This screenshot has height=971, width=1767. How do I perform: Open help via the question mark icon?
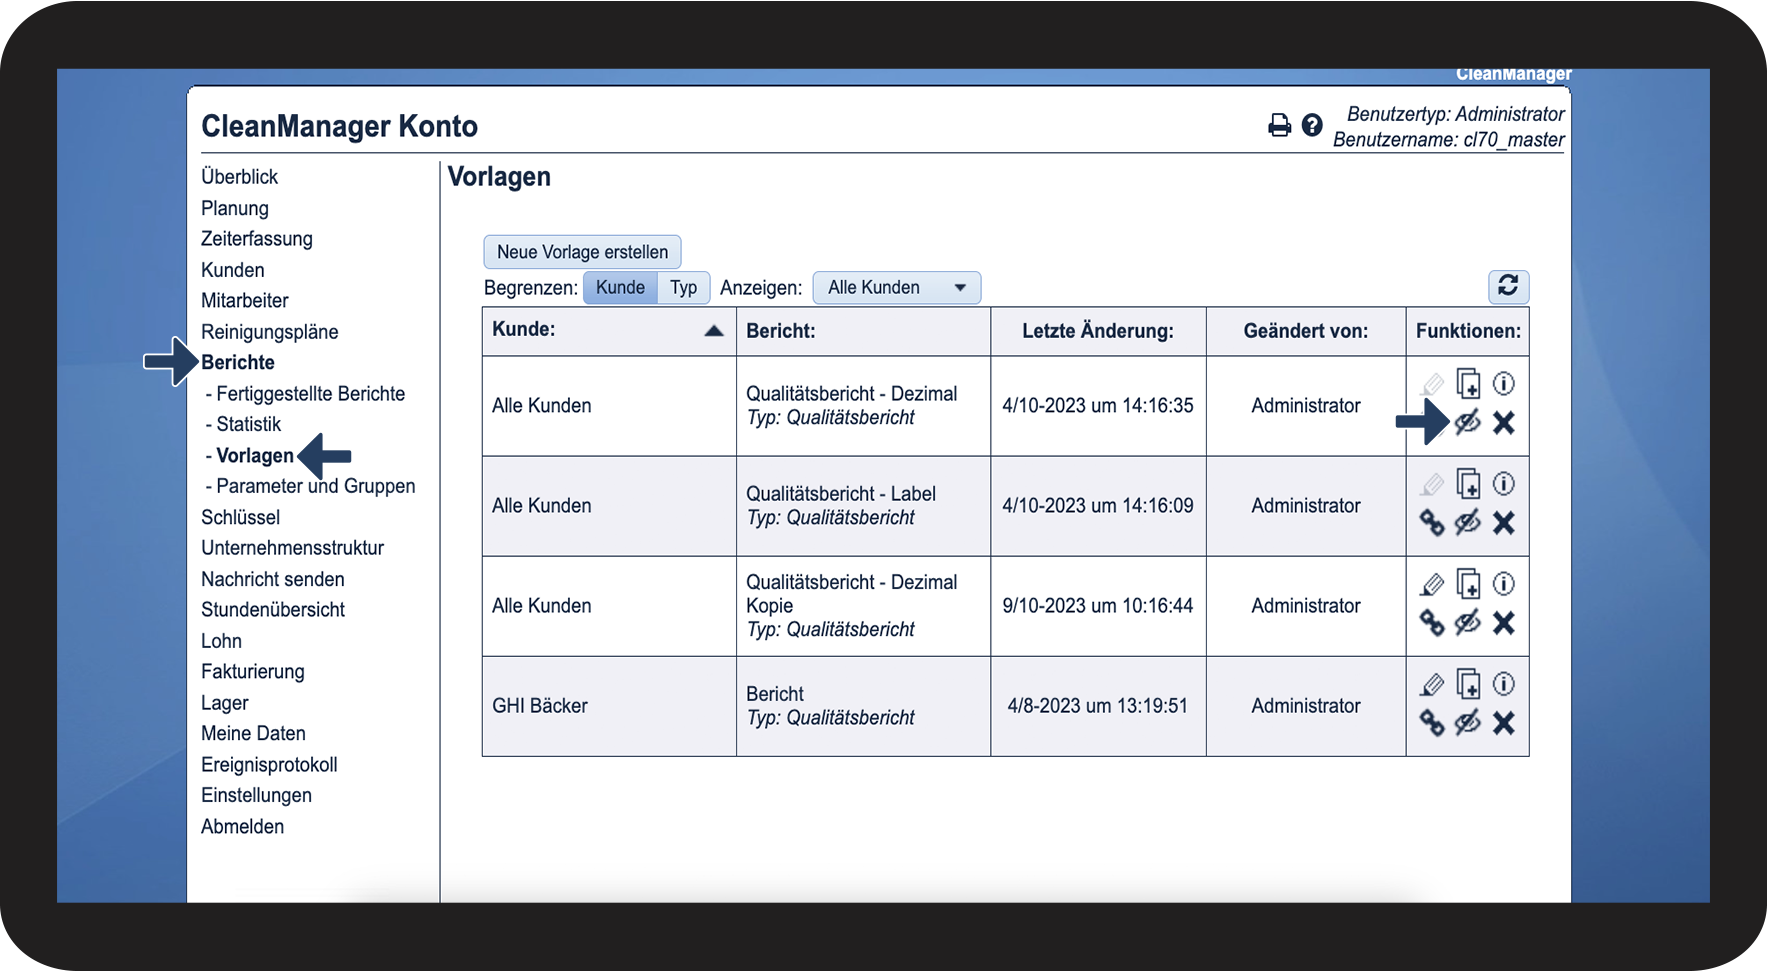click(x=1312, y=125)
